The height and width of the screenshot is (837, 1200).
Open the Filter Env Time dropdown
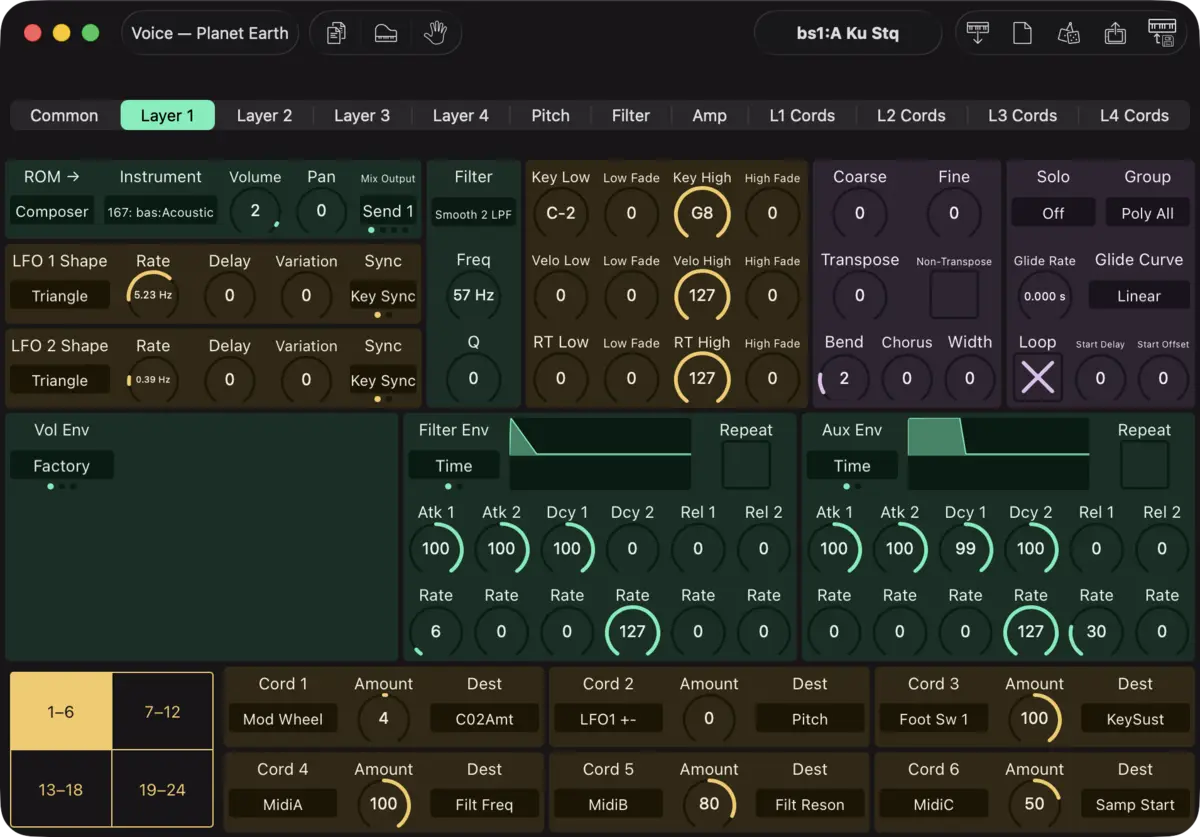coord(453,465)
